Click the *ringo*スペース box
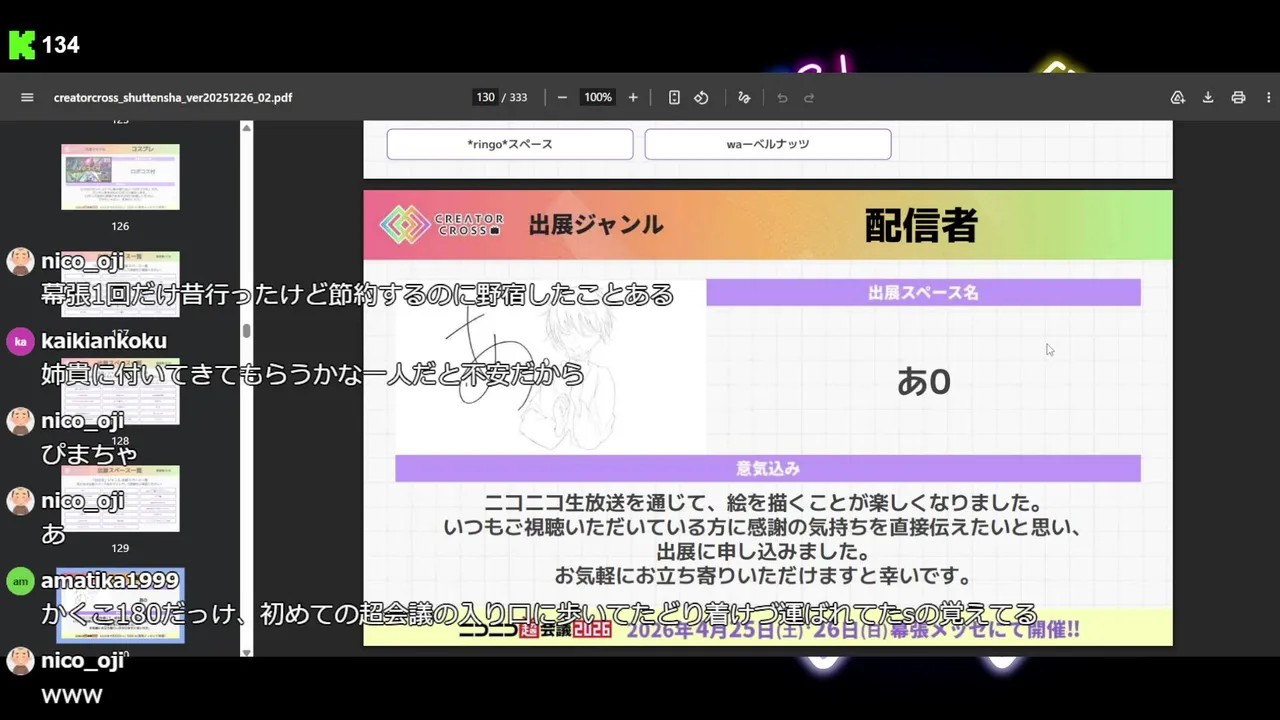The width and height of the screenshot is (1280, 720). tap(510, 144)
